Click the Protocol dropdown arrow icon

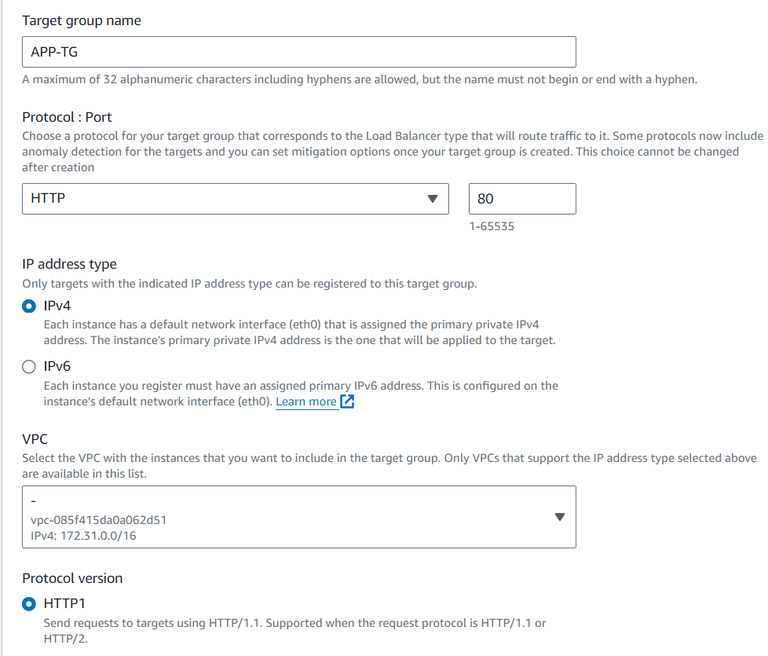click(x=432, y=199)
